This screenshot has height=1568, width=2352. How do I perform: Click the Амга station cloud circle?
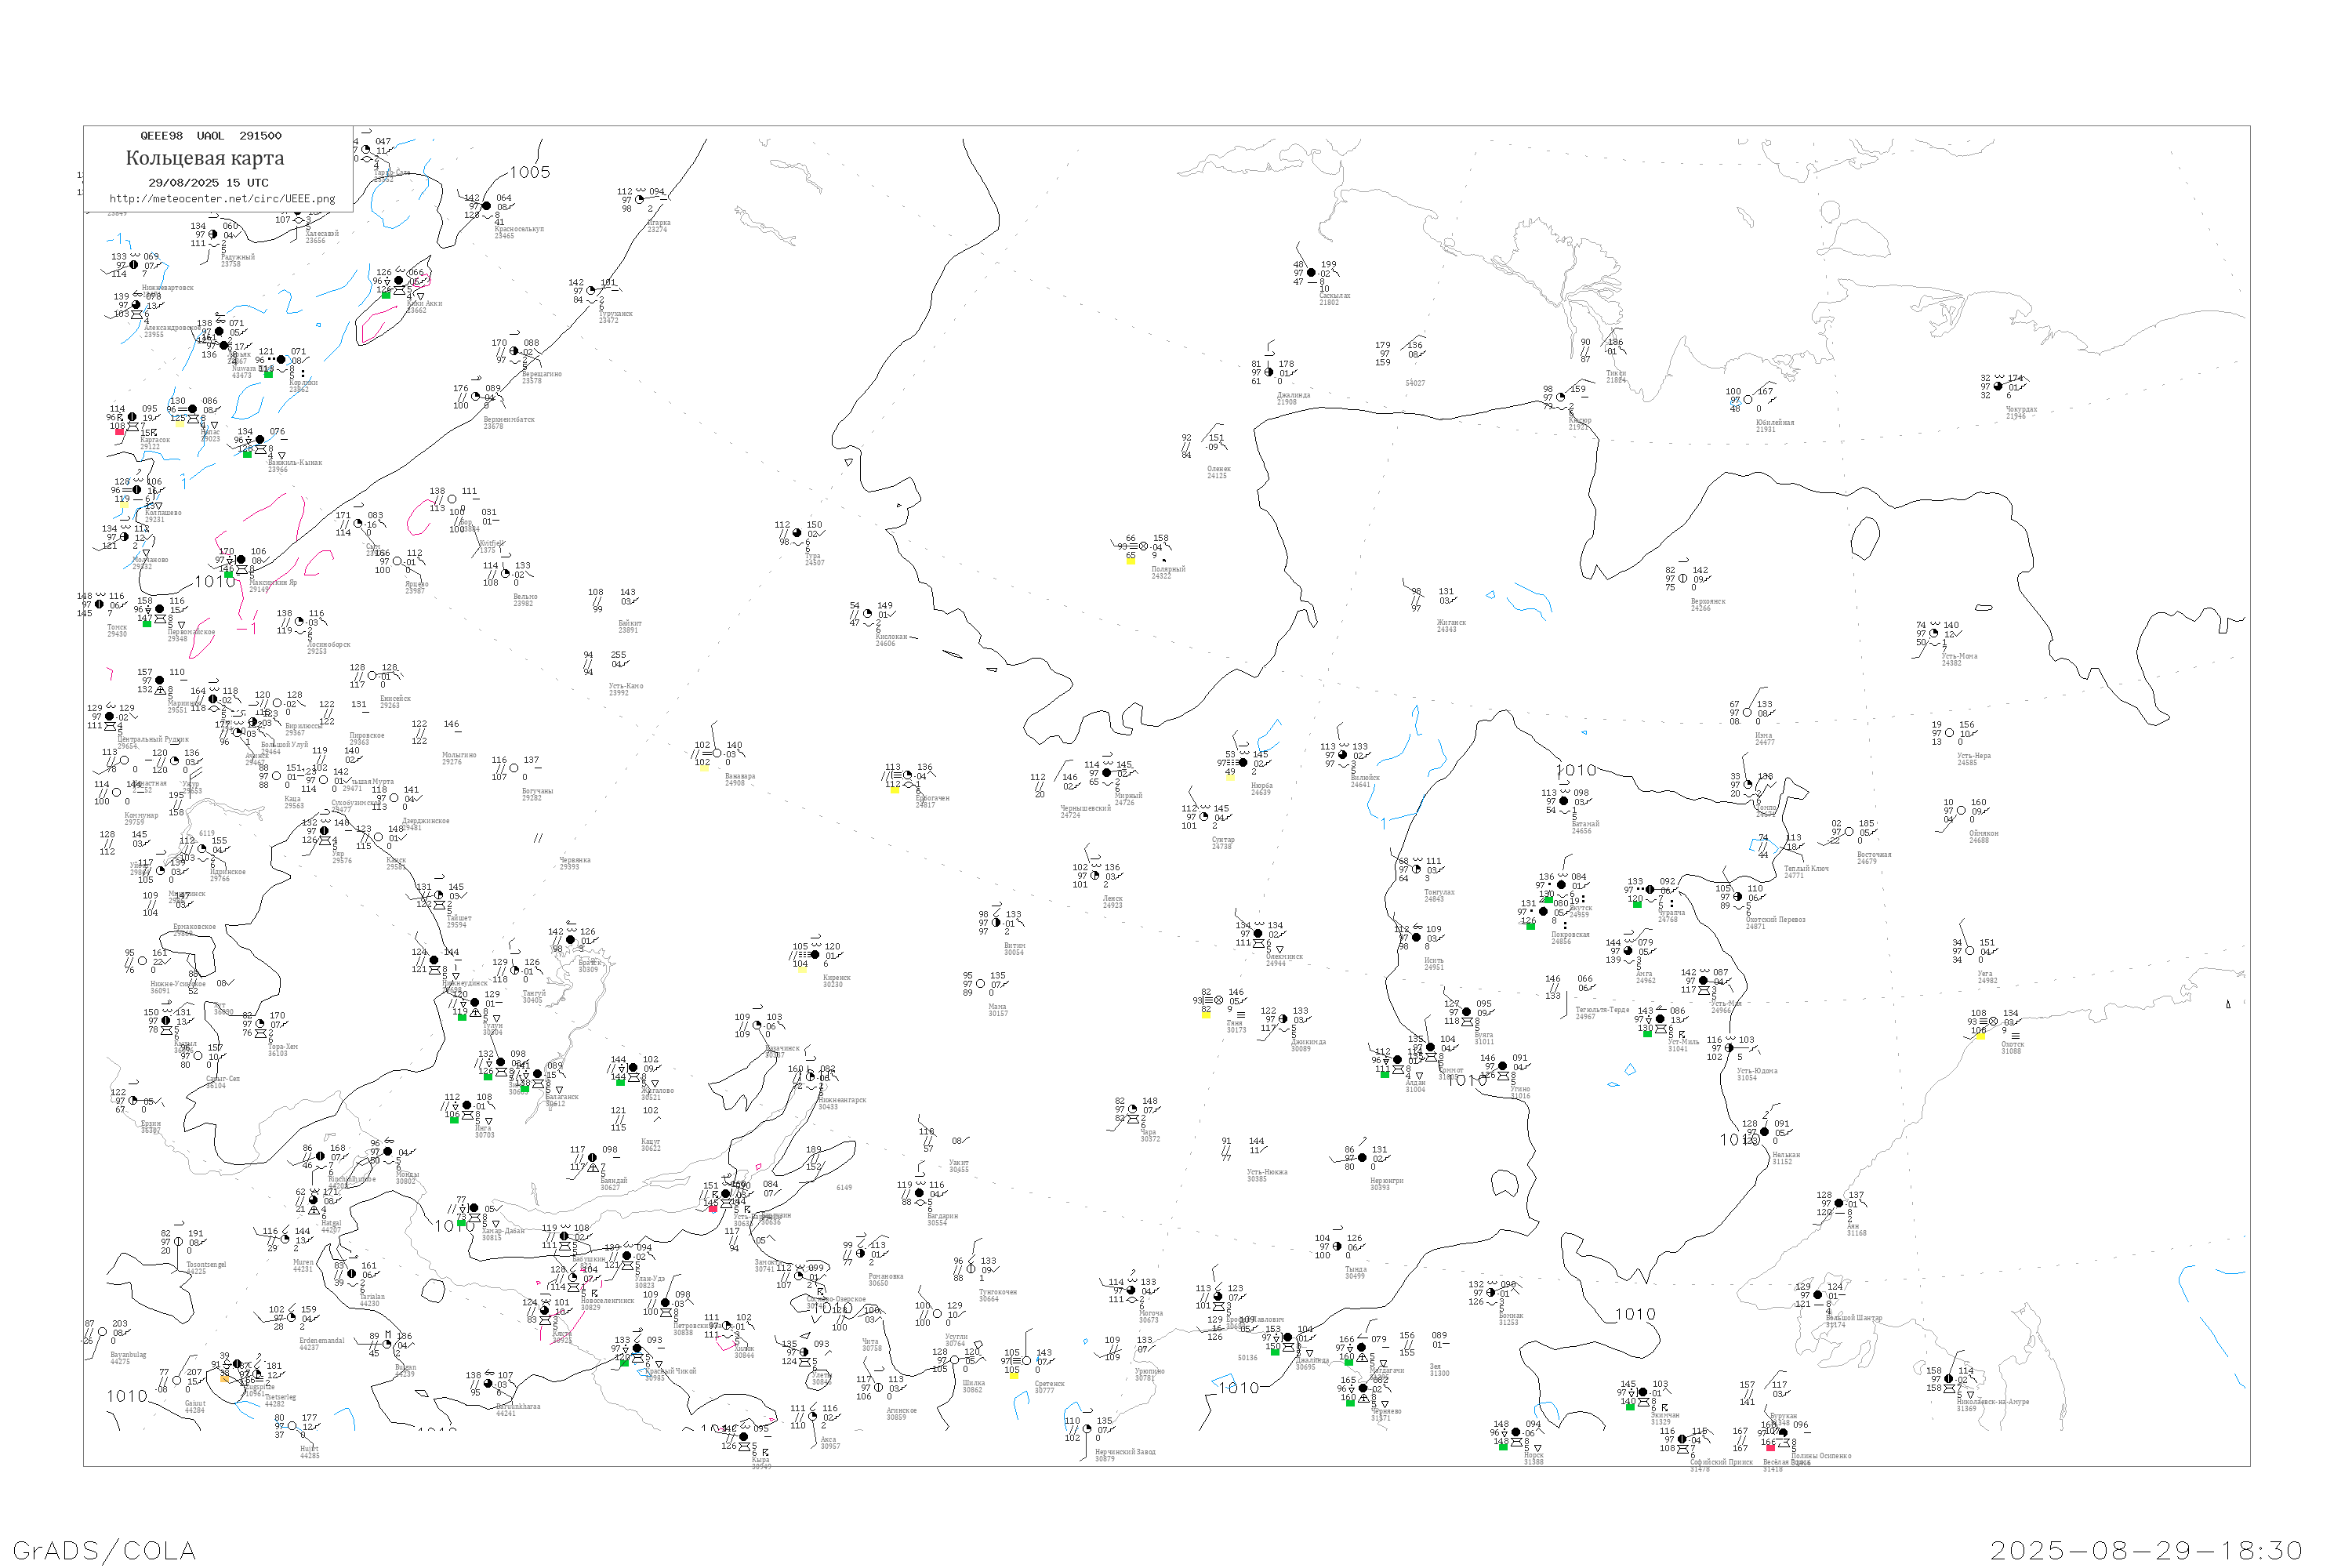click(x=1628, y=951)
